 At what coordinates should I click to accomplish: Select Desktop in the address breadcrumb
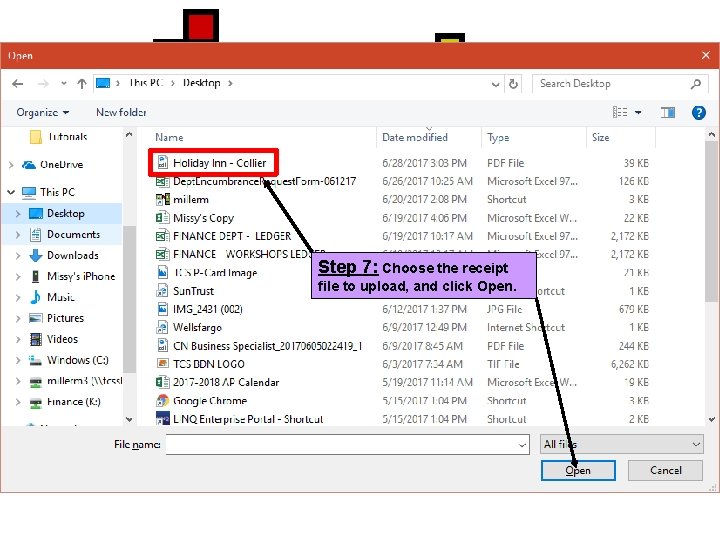pyautogui.click(x=202, y=83)
